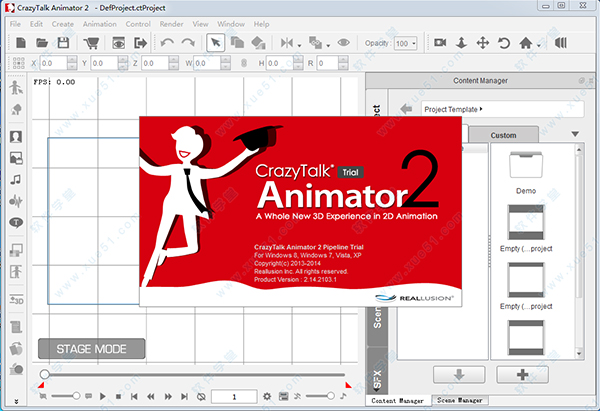Open the Render menu
The height and width of the screenshot is (411, 600).
pyautogui.click(x=171, y=24)
